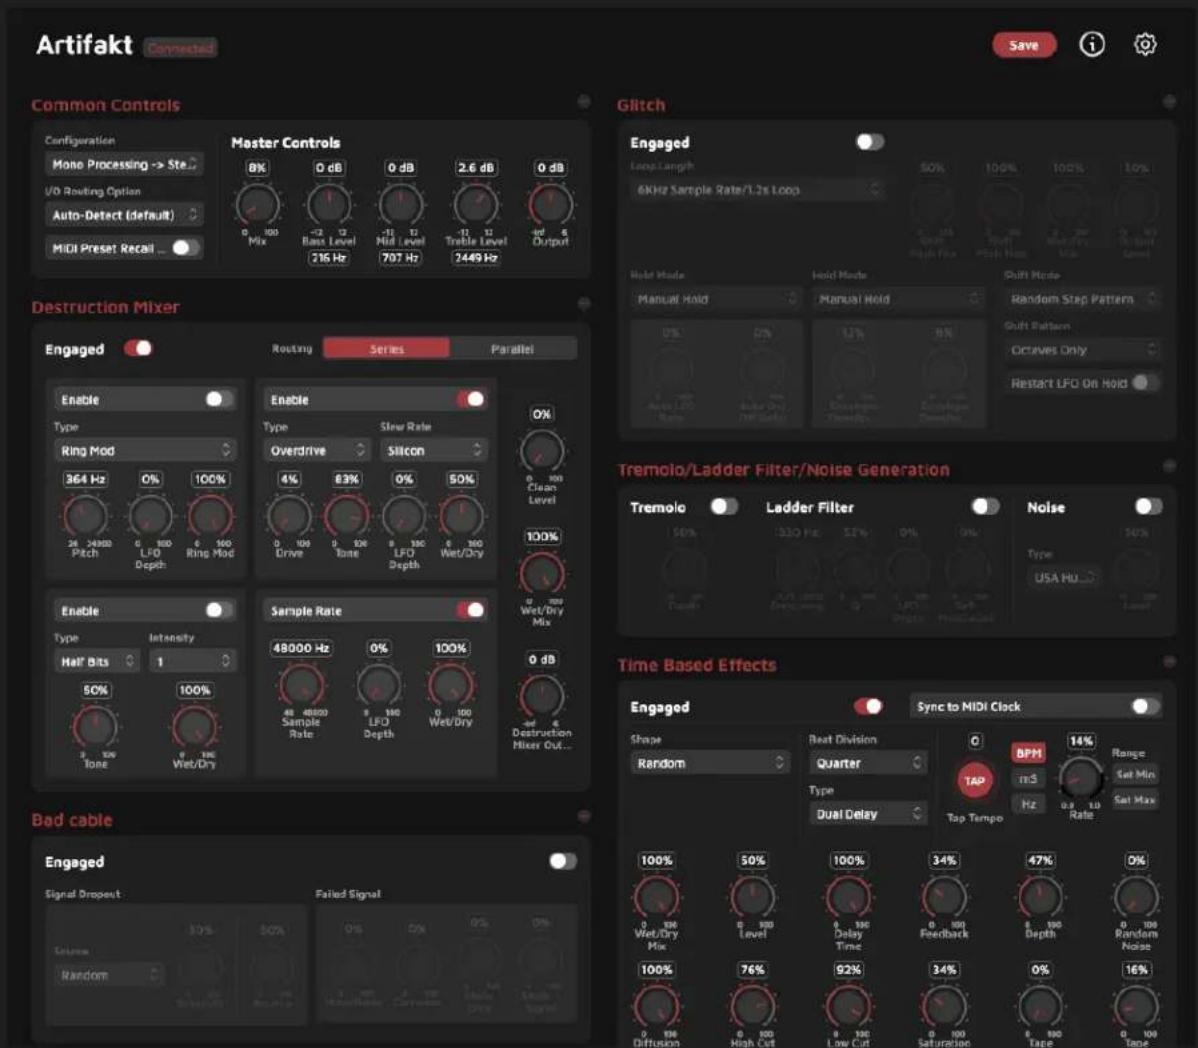The image size is (1198, 1048).
Task: Click the Clean Level knob
Action: [542, 451]
